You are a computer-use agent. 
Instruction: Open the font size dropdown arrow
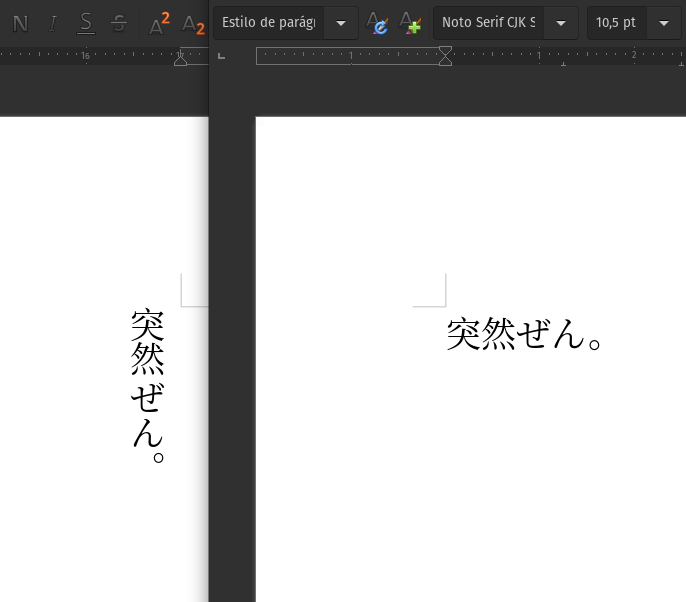(664, 23)
